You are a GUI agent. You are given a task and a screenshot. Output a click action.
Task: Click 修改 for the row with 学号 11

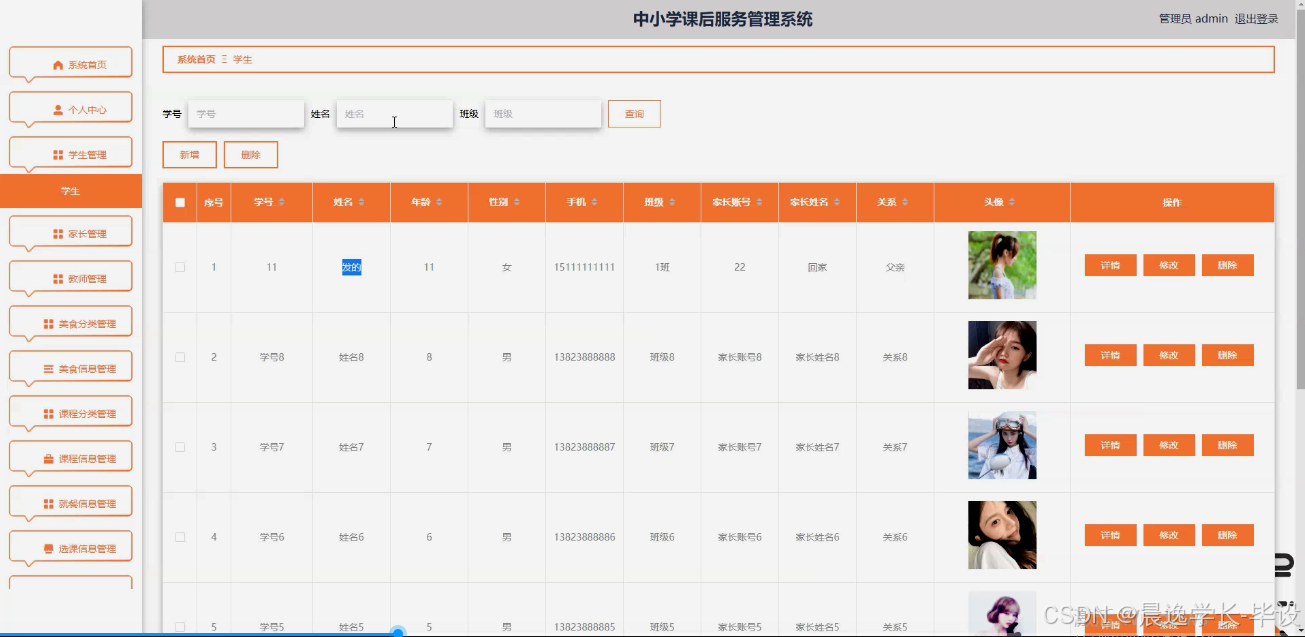click(1169, 265)
